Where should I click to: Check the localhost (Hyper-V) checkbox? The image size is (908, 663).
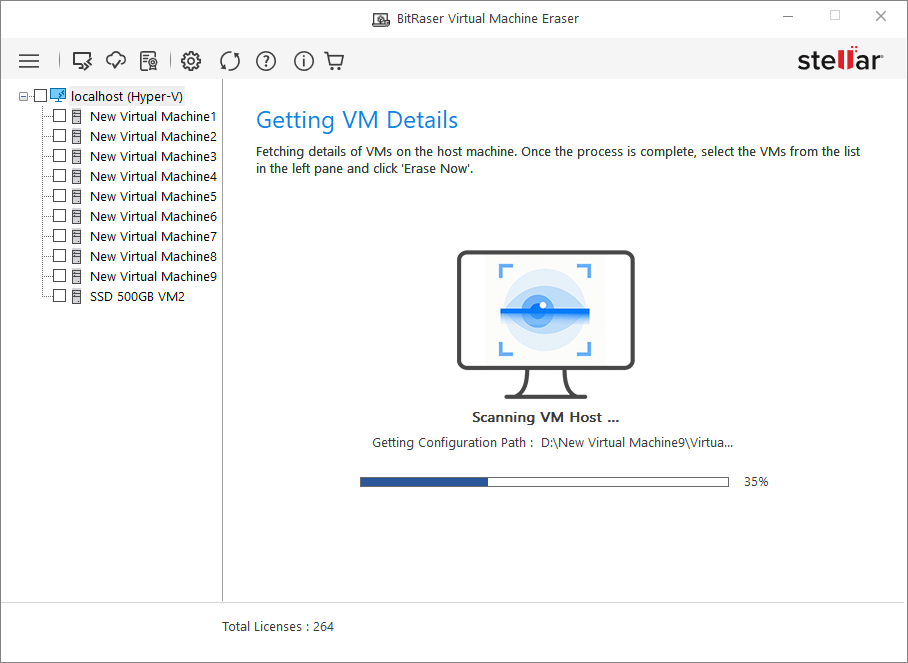(x=41, y=96)
